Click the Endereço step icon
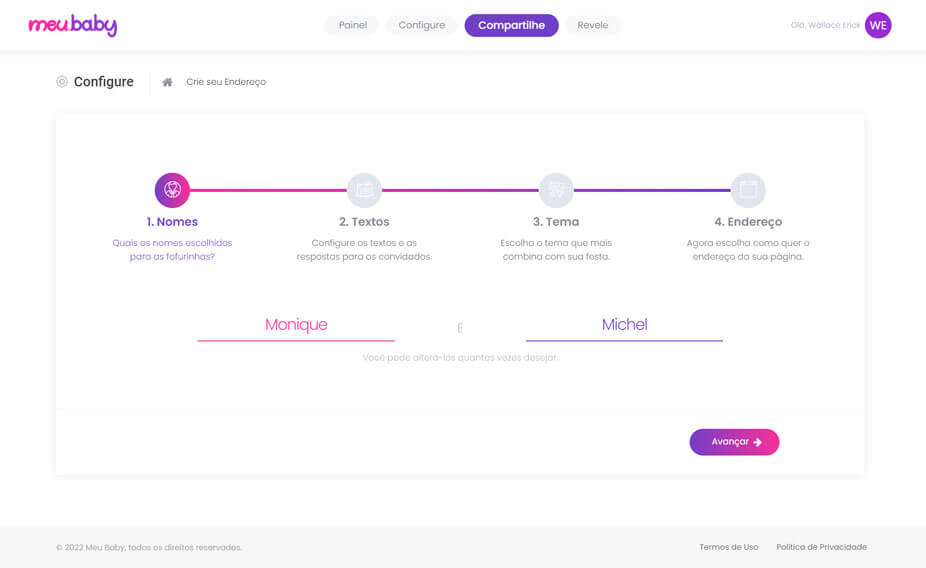Screen dimensions: 926x568 (748, 189)
